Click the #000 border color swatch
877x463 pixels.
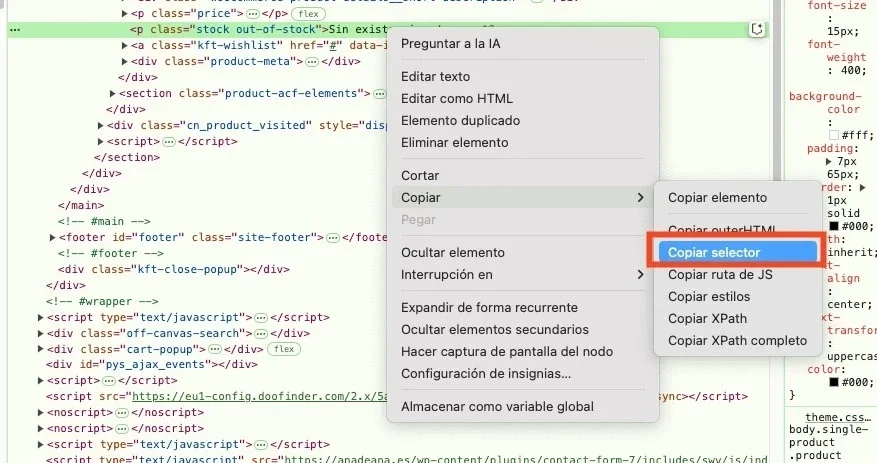833,226
